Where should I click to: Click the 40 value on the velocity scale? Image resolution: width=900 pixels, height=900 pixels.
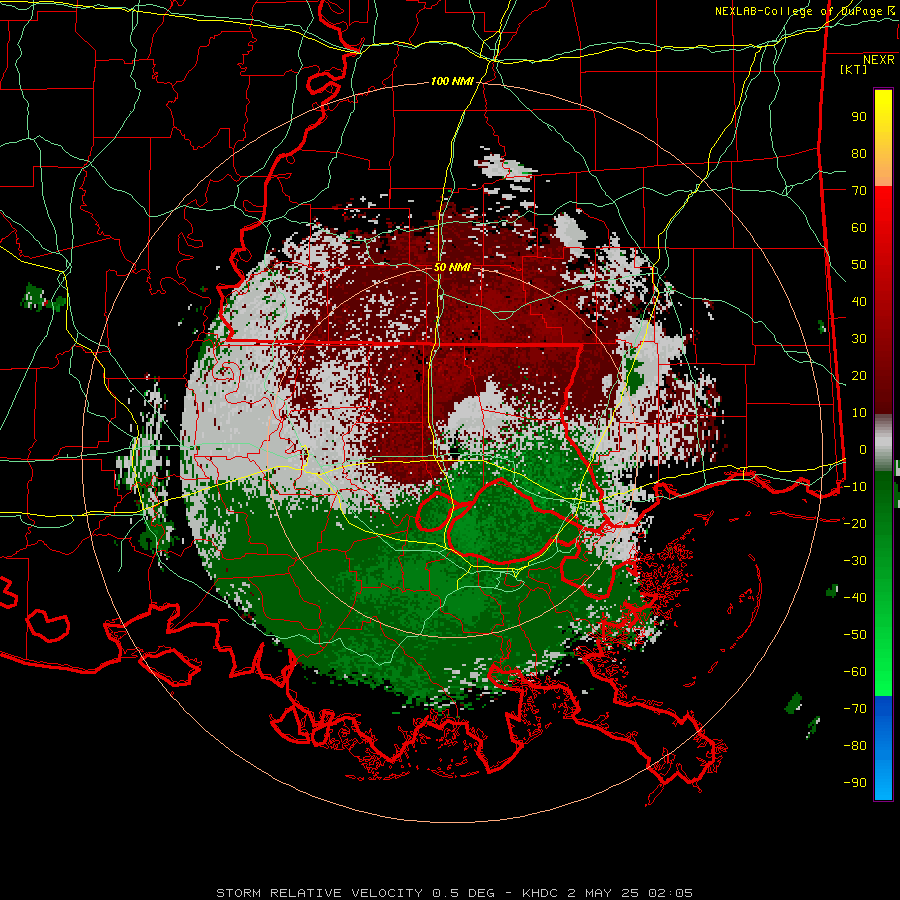coord(859,302)
